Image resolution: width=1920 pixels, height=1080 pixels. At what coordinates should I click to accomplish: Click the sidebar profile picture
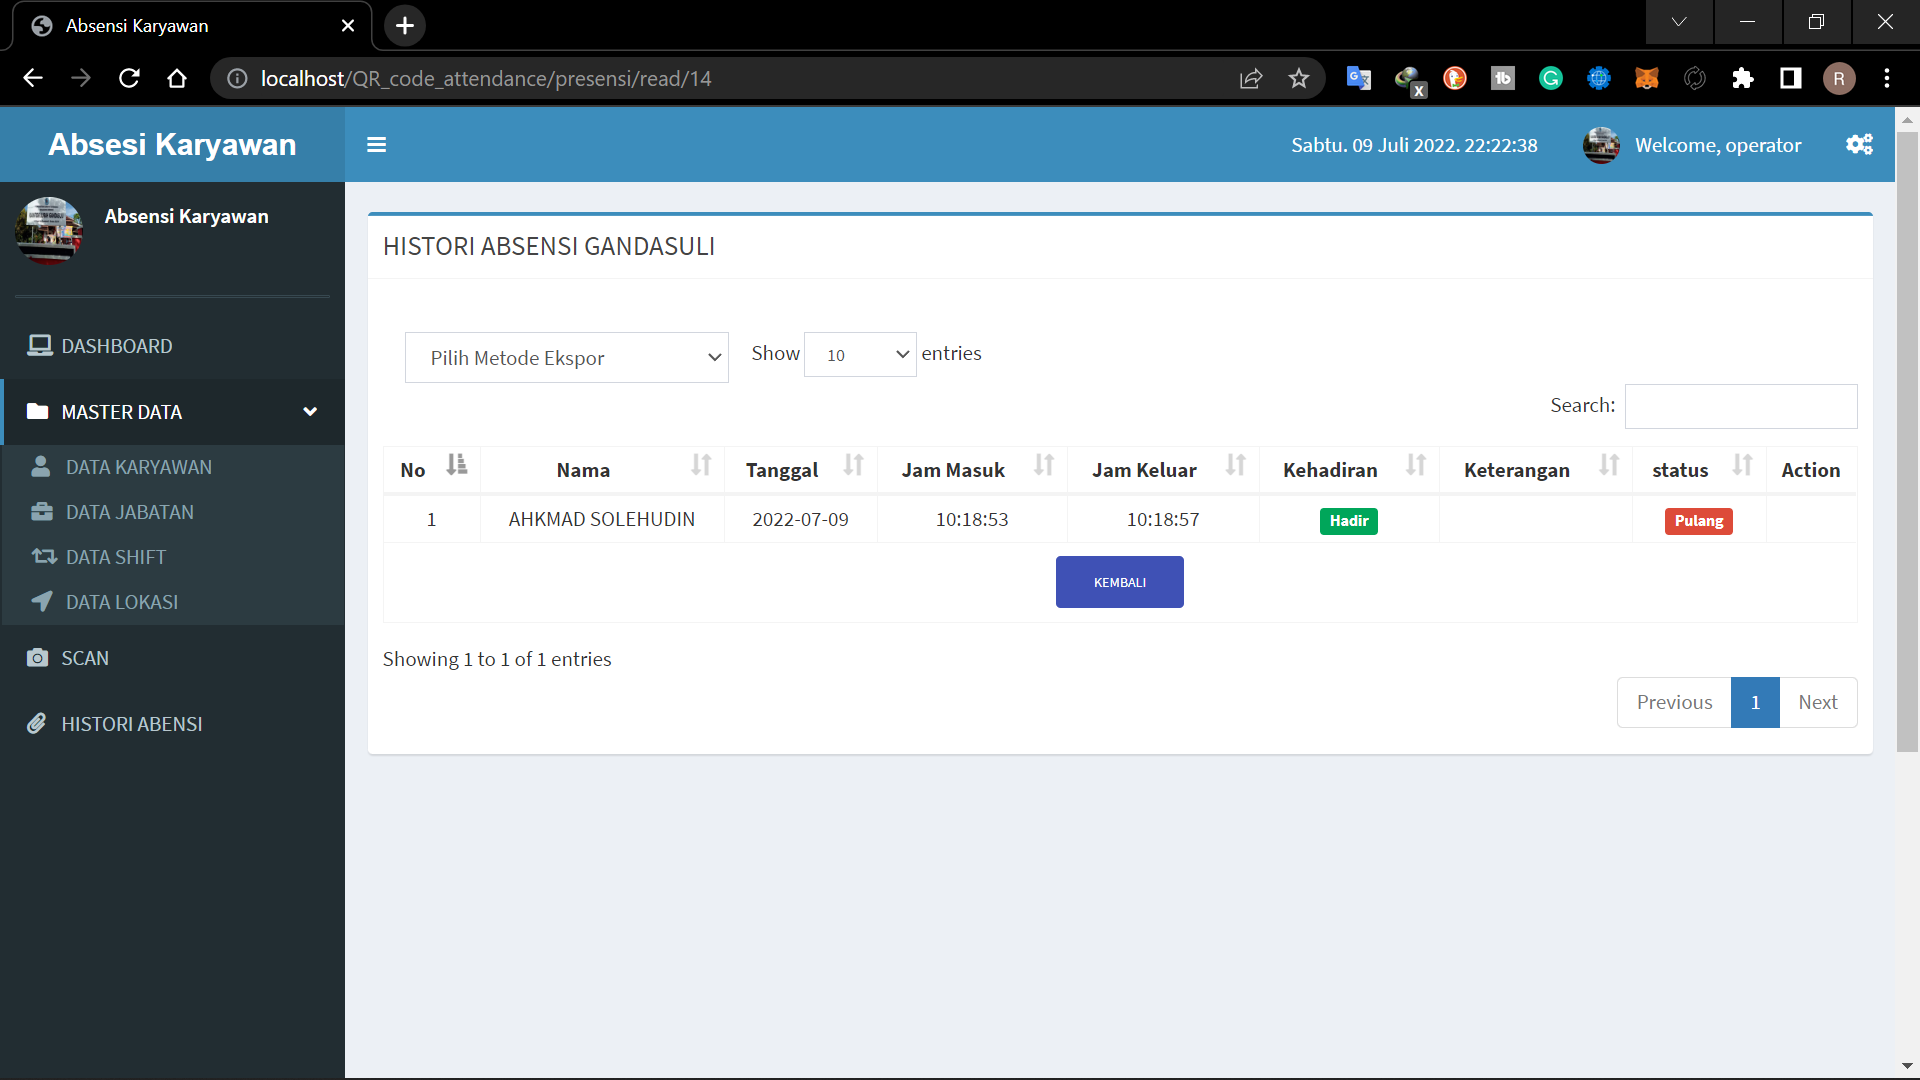pyautogui.click(x=49, y=230)
